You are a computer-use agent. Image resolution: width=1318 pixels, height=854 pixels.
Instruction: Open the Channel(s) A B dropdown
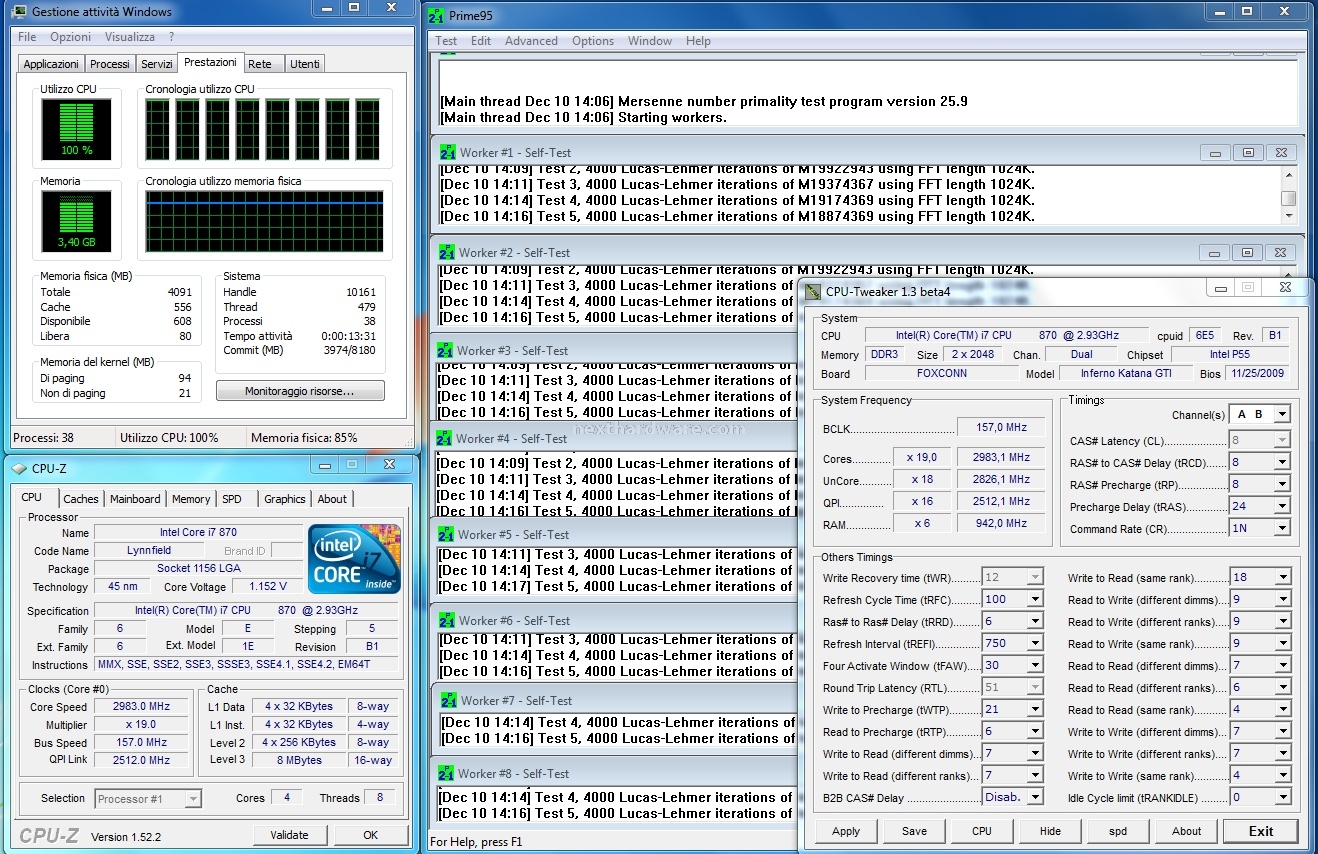(x=1259, y=414)
